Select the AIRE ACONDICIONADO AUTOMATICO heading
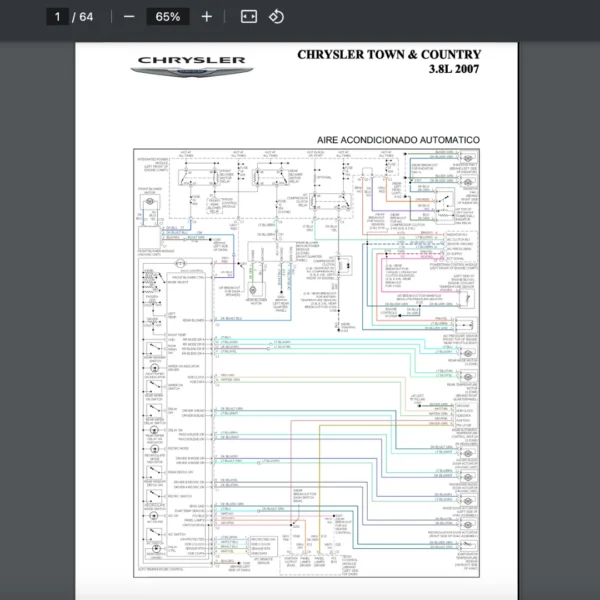 click(398, 139)
